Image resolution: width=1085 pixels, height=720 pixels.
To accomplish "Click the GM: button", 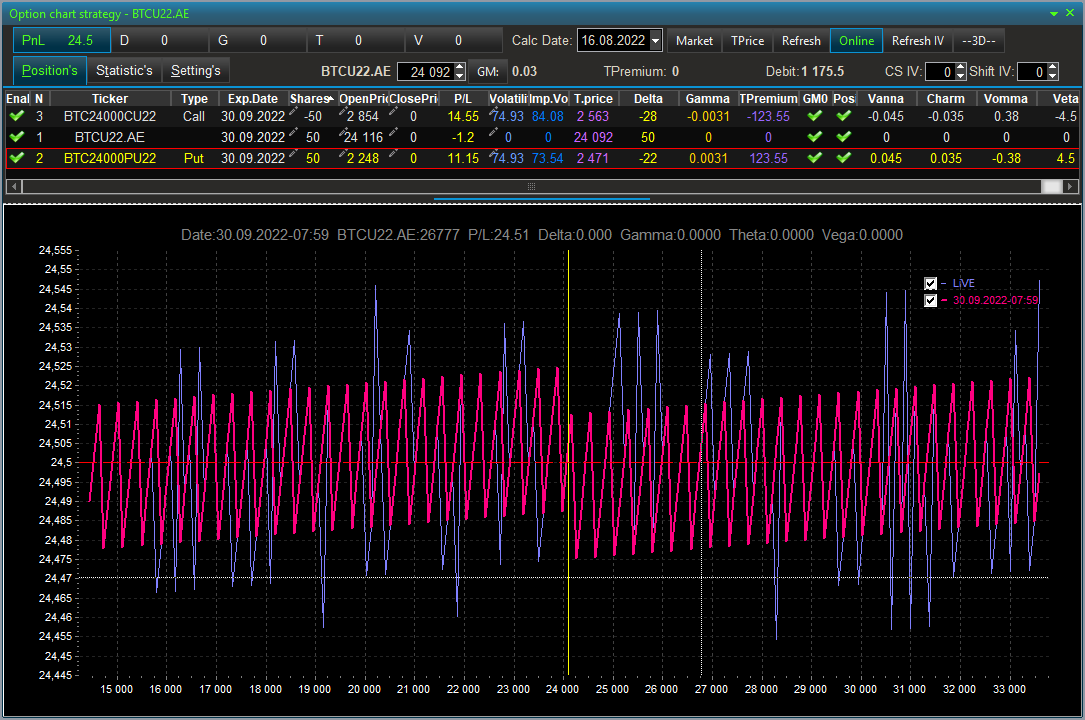I will point(488,71).
